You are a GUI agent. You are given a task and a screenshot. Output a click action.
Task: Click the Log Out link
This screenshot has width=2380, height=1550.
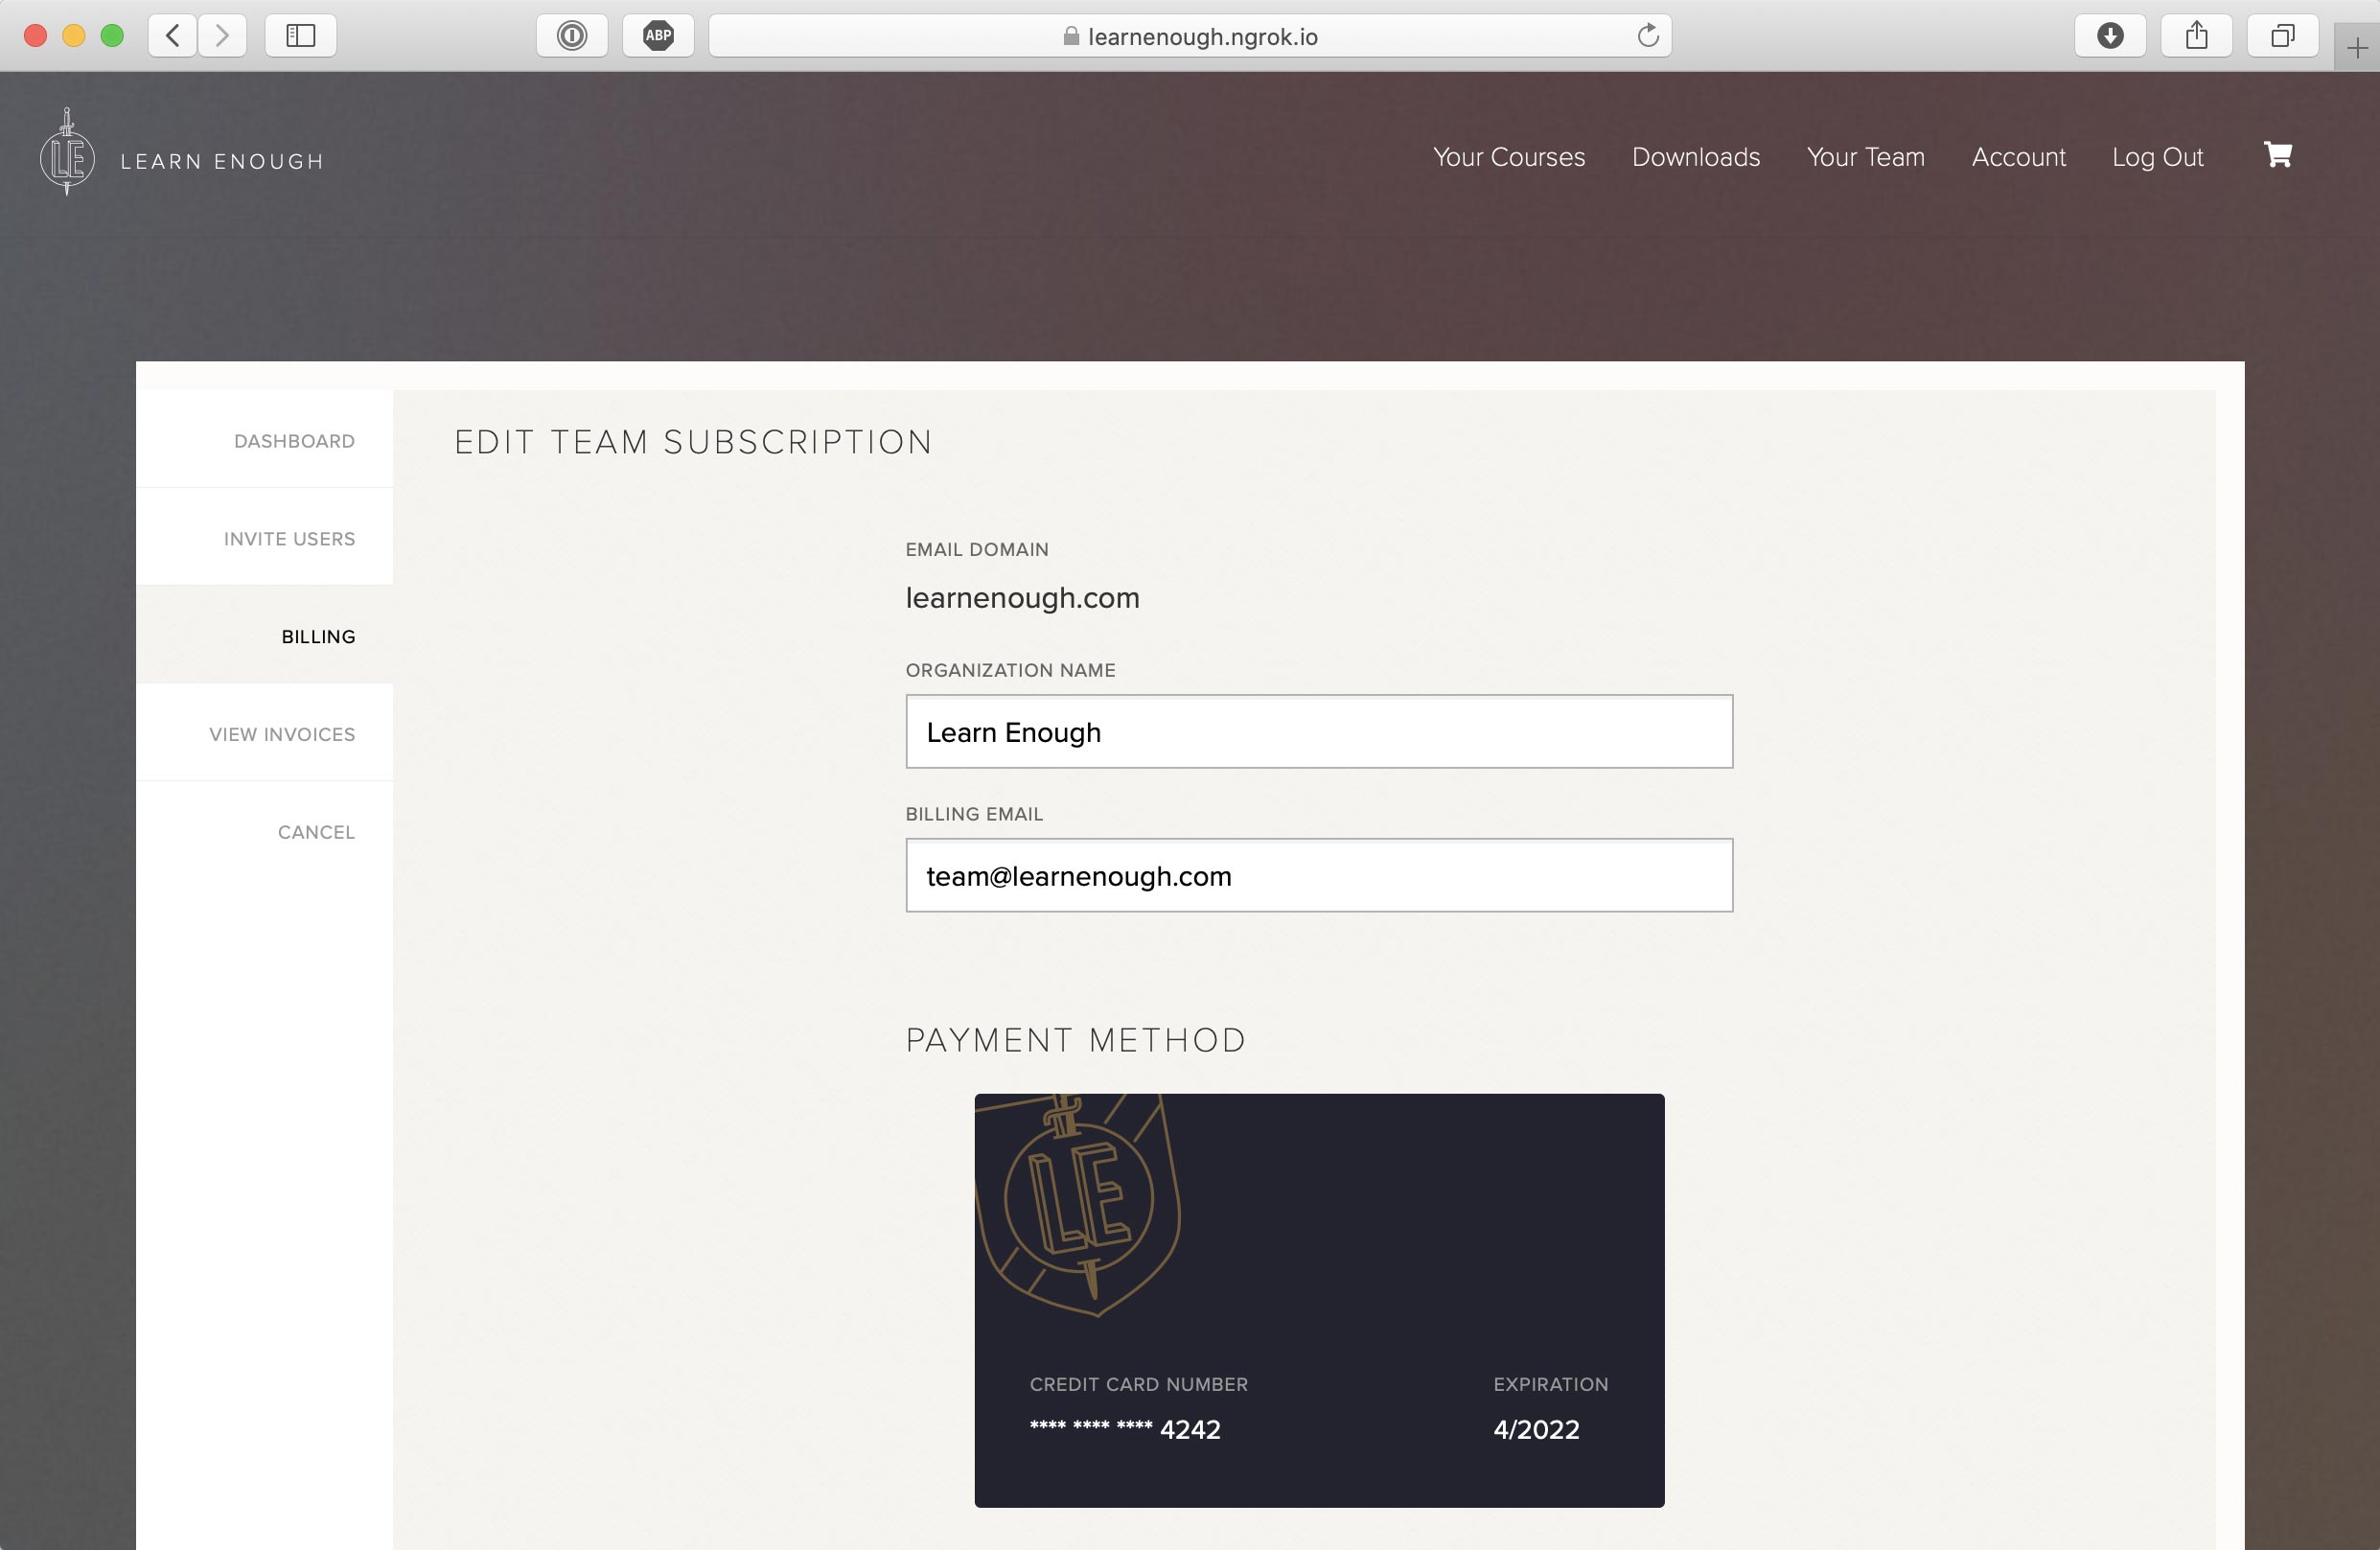click(2158, 157)
